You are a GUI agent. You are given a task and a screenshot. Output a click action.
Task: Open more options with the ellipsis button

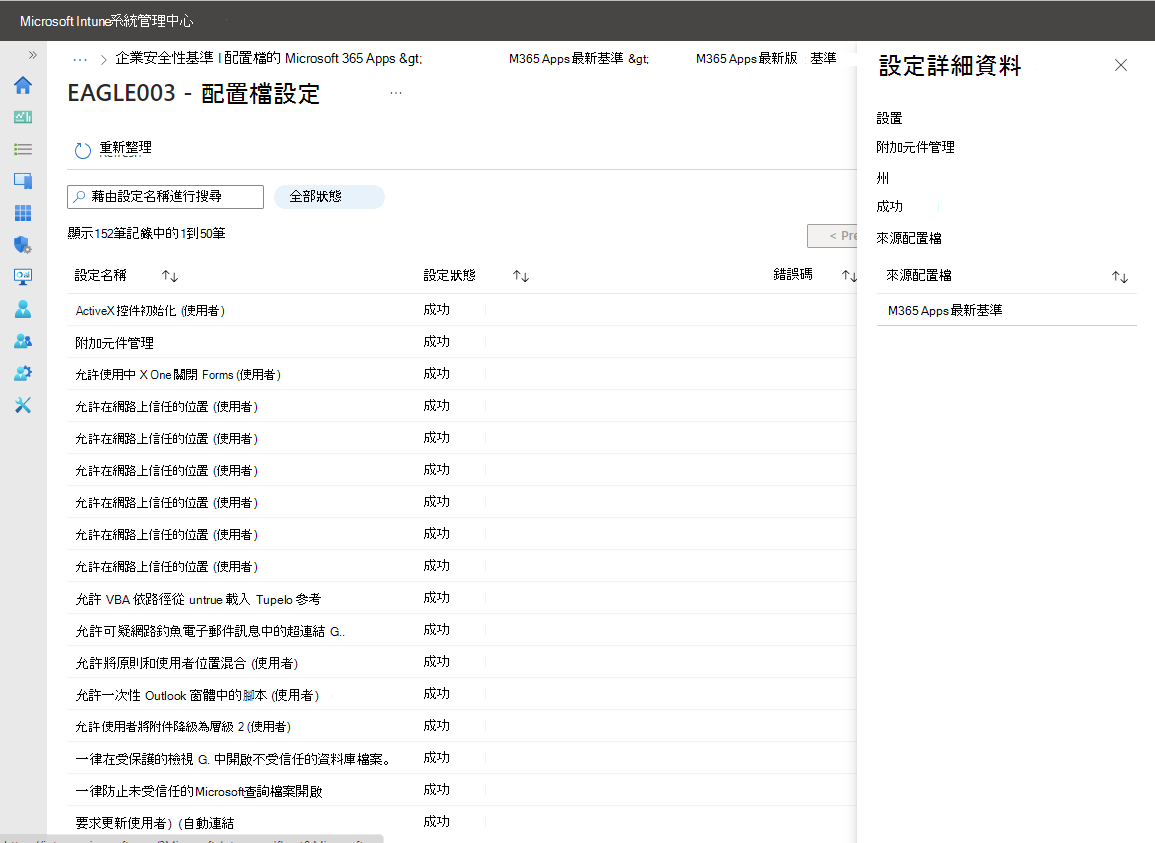click(396, 91)
